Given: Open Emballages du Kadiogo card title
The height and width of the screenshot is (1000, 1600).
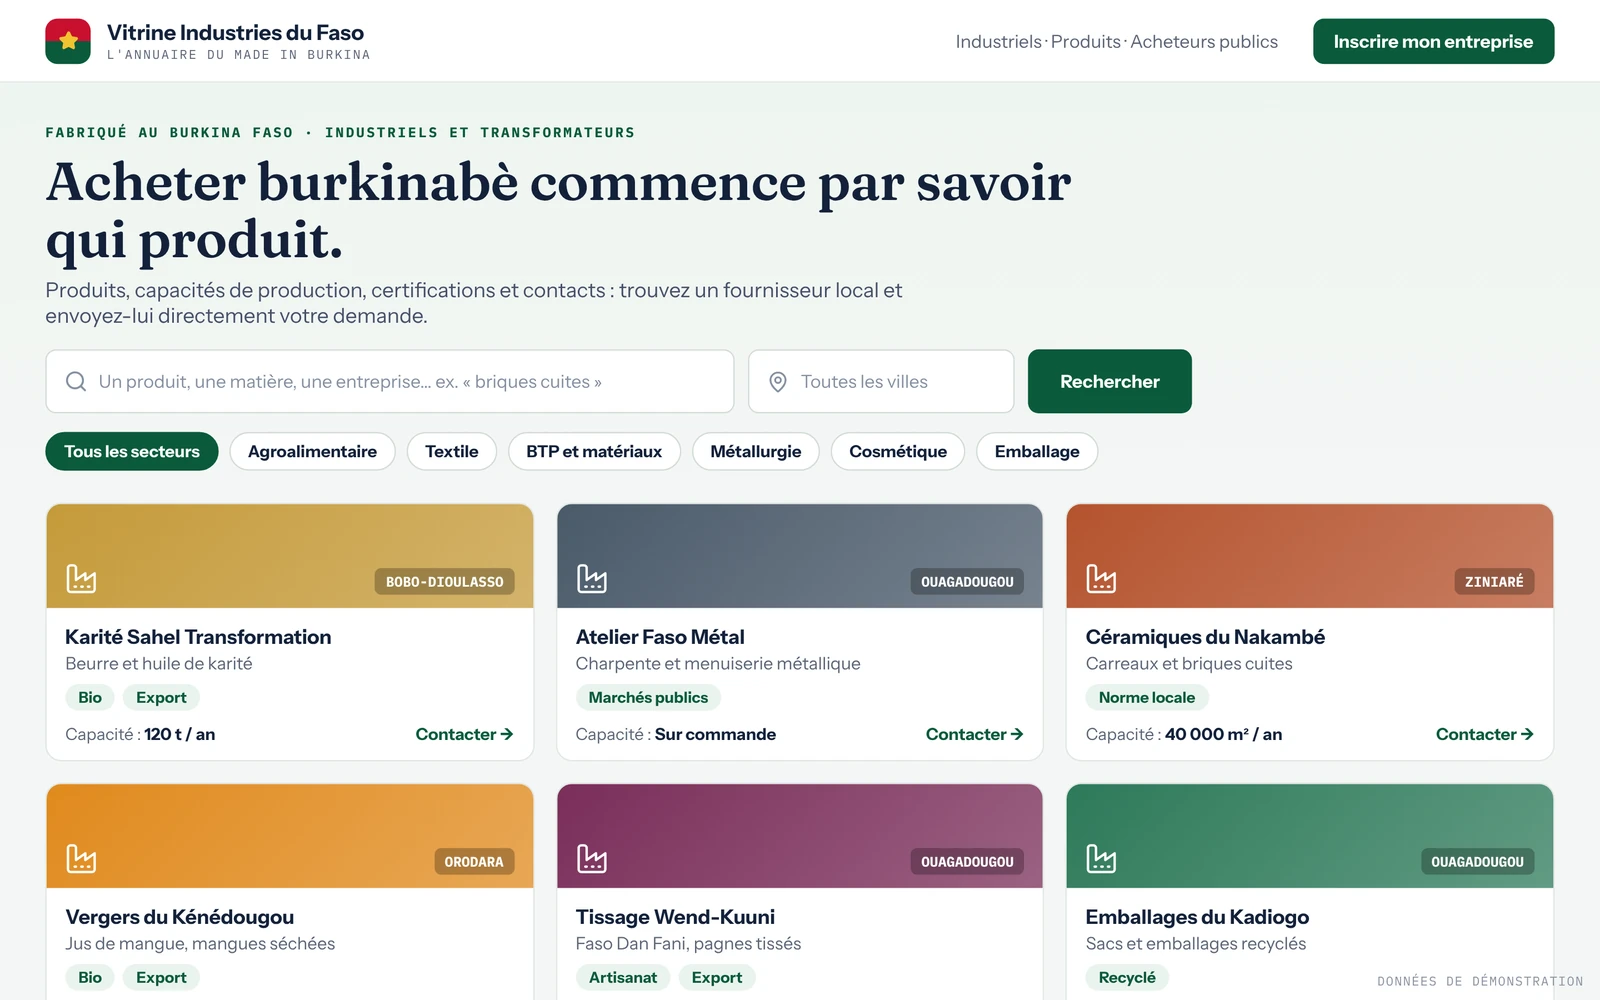Looking at the screenshot, I should pos(1197,917).
